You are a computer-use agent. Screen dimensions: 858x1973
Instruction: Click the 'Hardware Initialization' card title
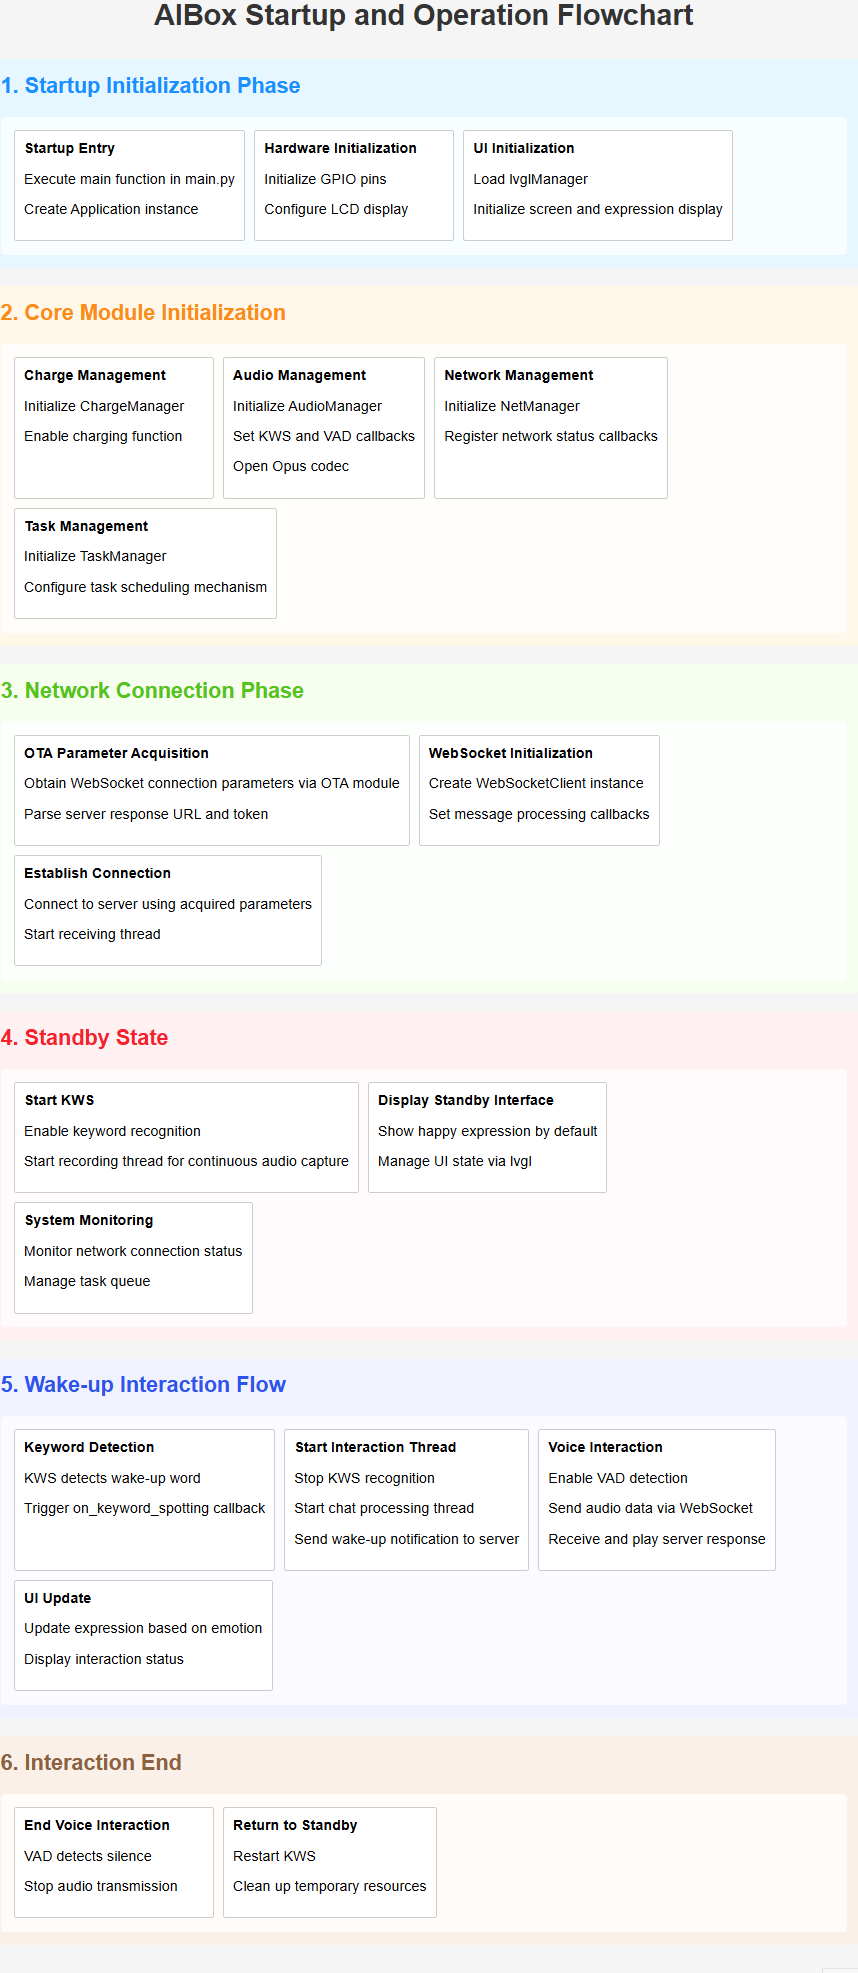pyautogui.click(x=340, y=148)
